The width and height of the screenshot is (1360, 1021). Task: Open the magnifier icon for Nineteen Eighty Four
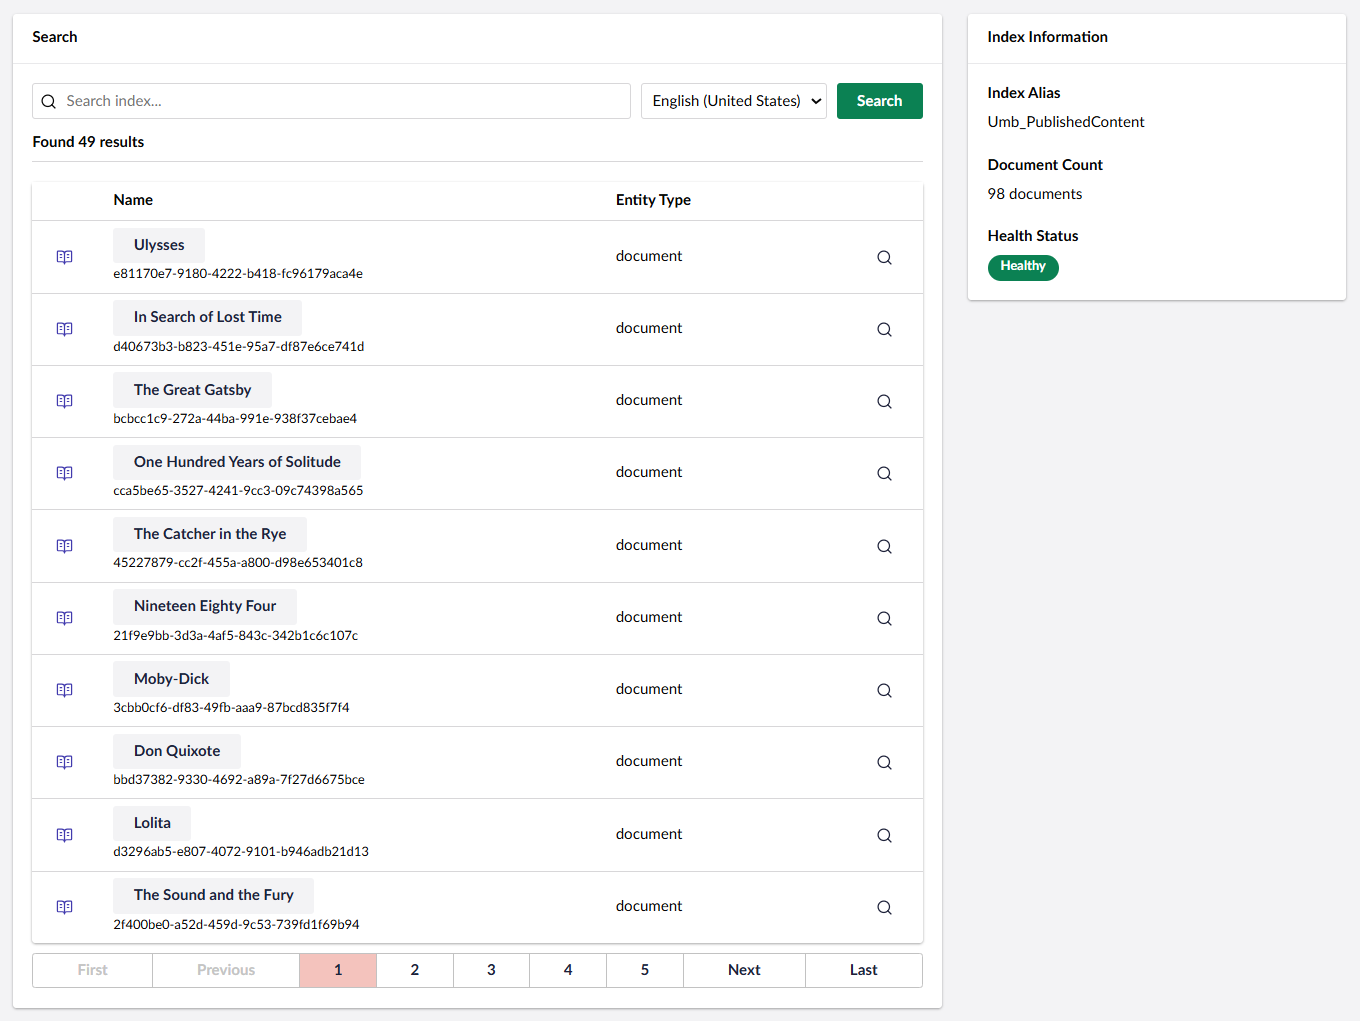pyautogui.click(x=884, y=618)
